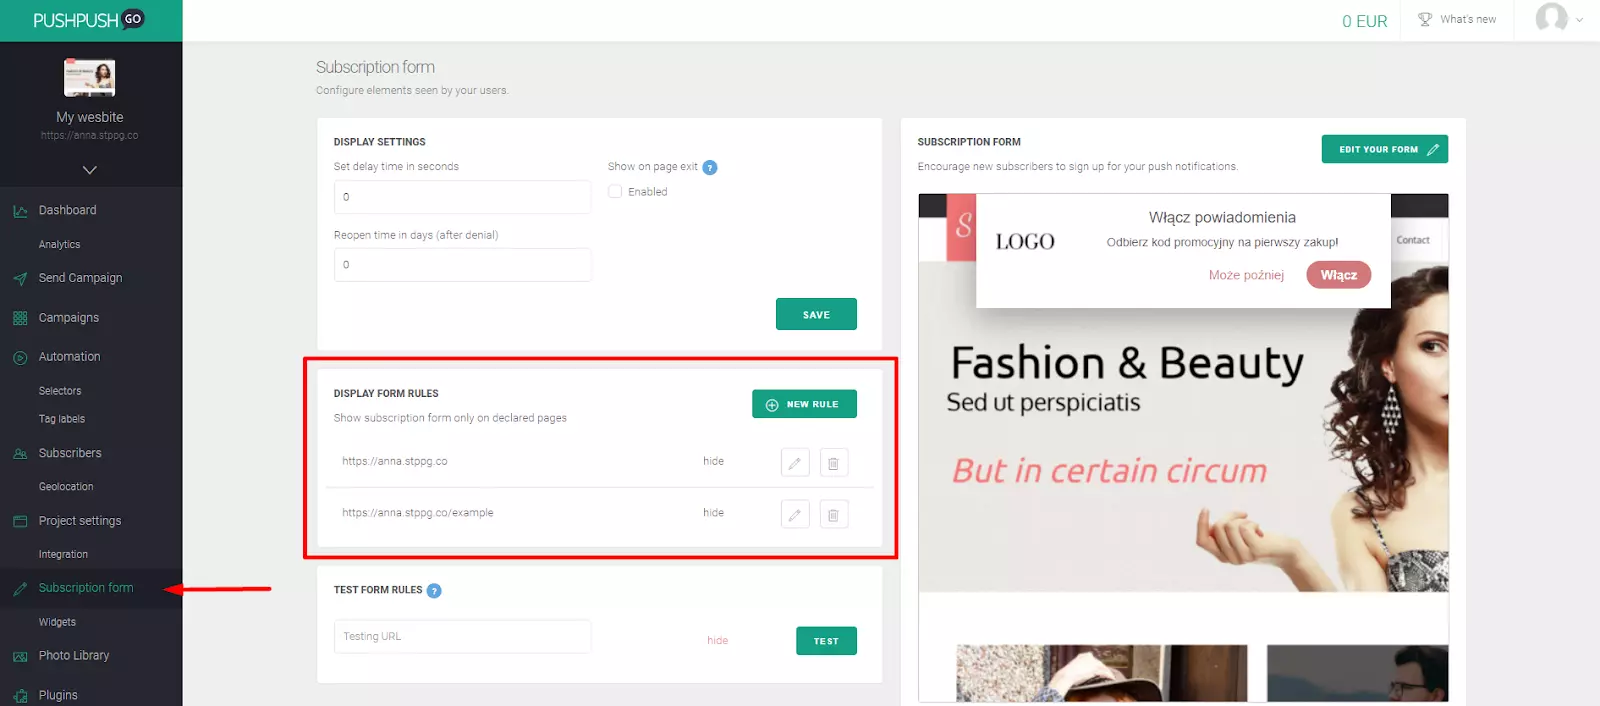Select Subscription form in the sidebar
Viewport: 1600px width, 706px height.
(x=86, y=588)
